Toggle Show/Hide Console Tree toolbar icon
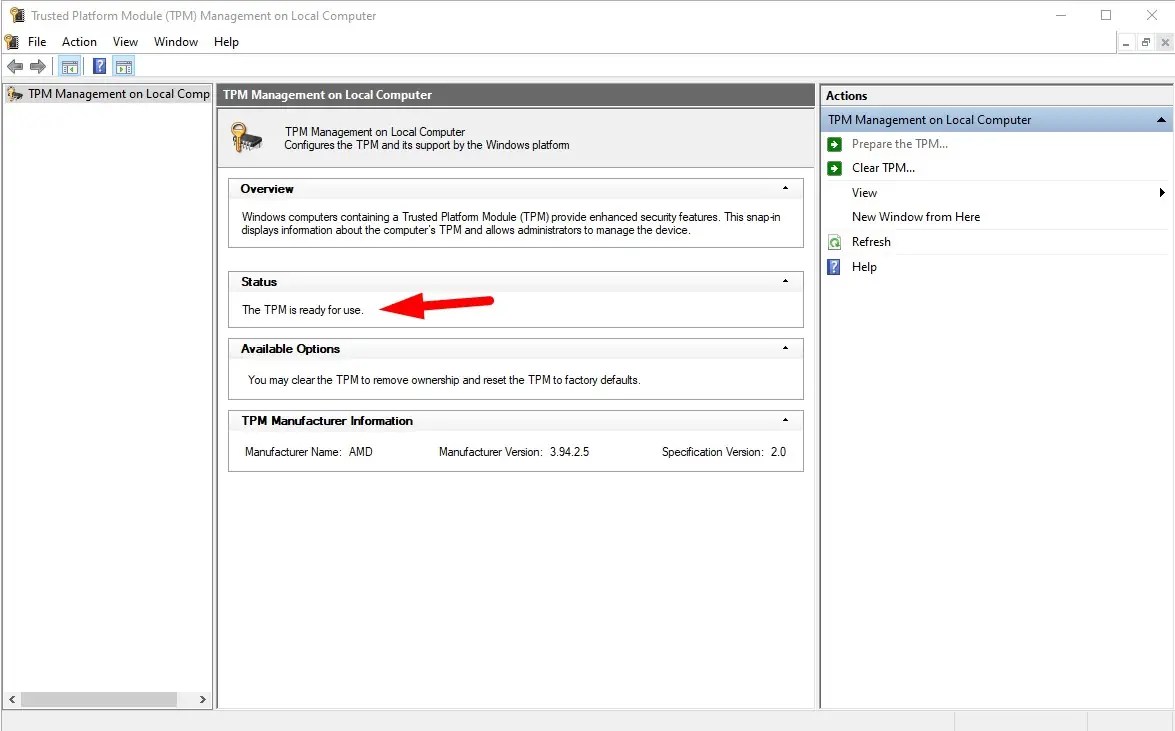The width and height of the screenshot is (1175, 731). click(70, 67)
